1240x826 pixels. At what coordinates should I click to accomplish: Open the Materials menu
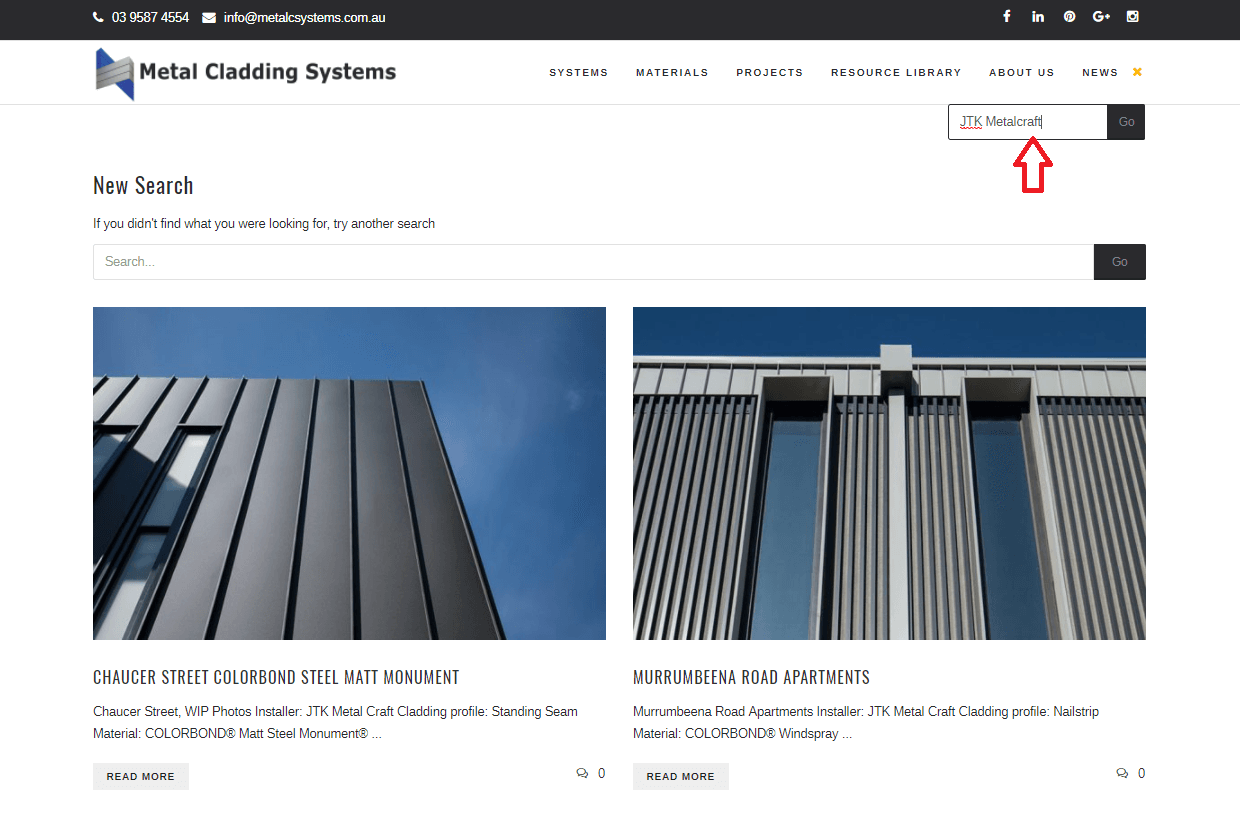click(672, 73)
